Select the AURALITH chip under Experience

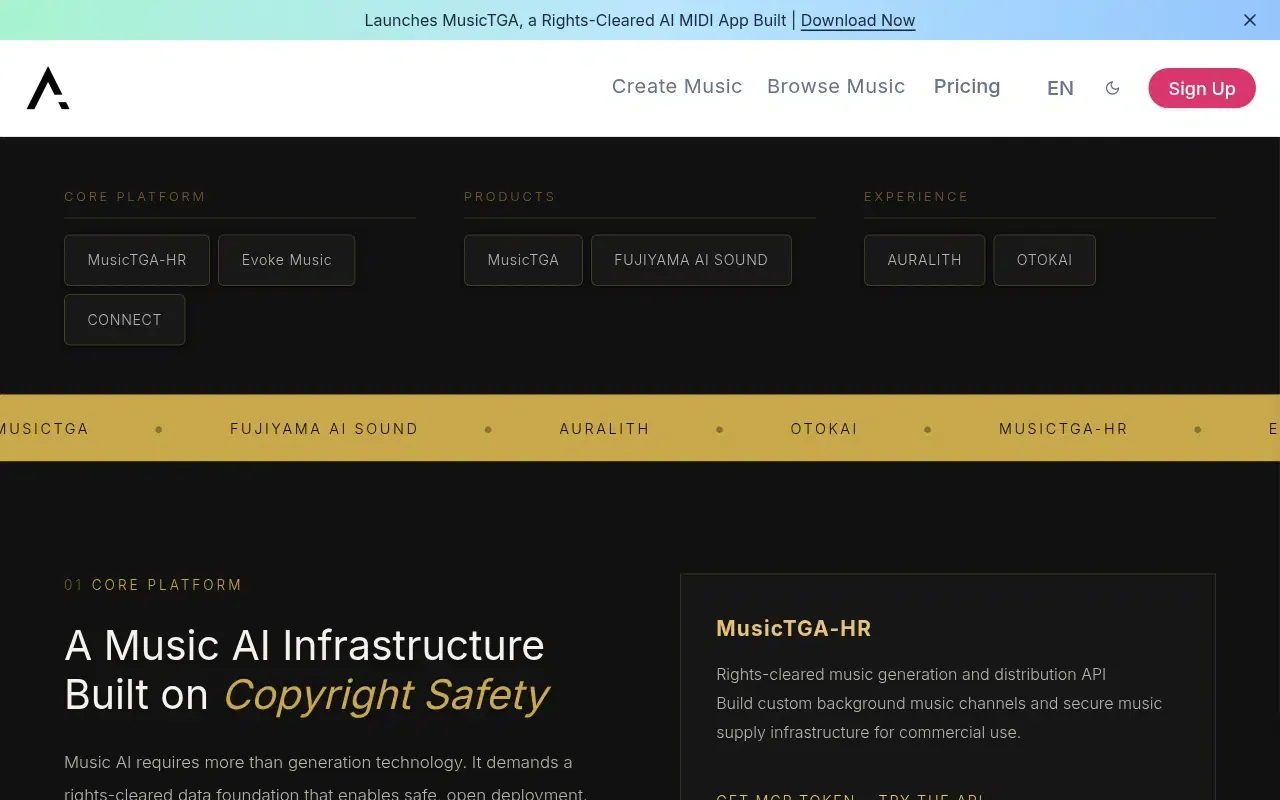pyautogui.click(x=924, y=260)
